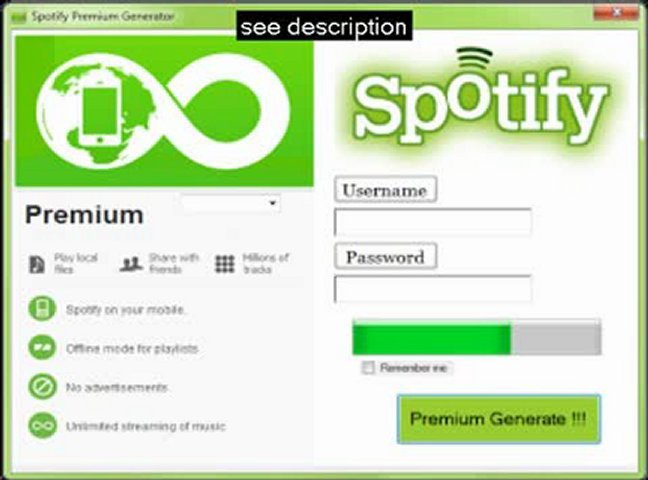
Task: Click the Share with friends icon
Action: click(131, 264)
